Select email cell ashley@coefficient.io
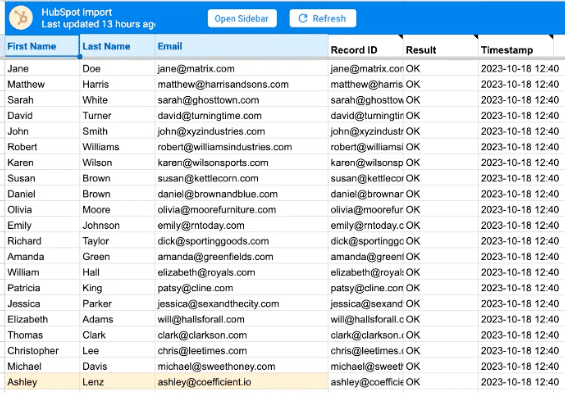The width and height of the screenshot is (565, 393). (241, 382)
